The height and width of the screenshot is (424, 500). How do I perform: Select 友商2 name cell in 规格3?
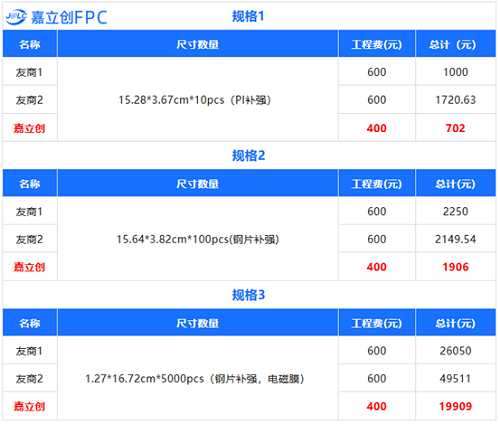pos(30,378)
